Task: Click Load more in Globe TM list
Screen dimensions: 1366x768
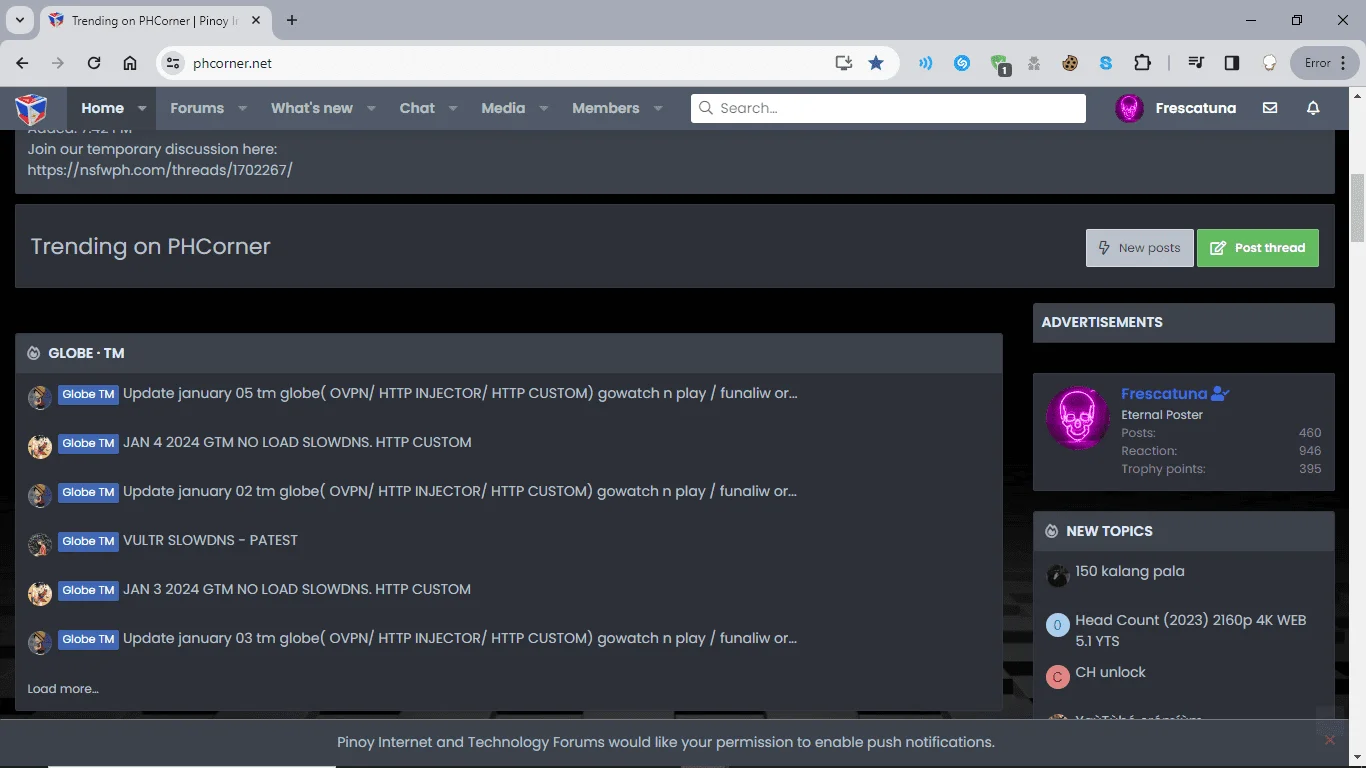Action: pyautogui.click(x=63, y=689)
